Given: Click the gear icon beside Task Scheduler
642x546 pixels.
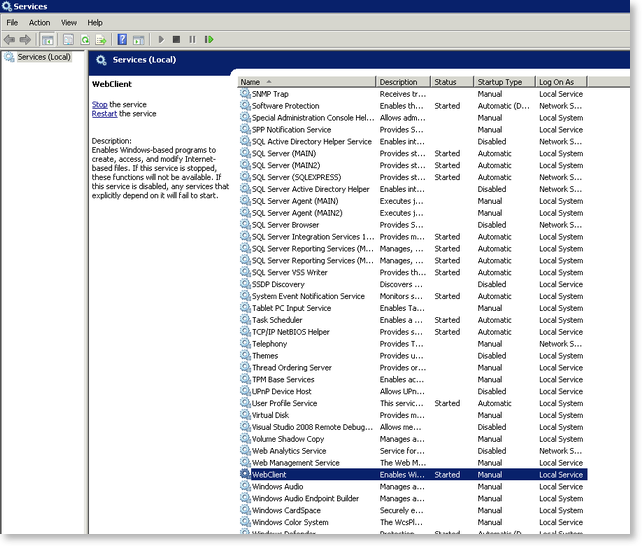Looking at the screenshot, I should coord(245,320).
